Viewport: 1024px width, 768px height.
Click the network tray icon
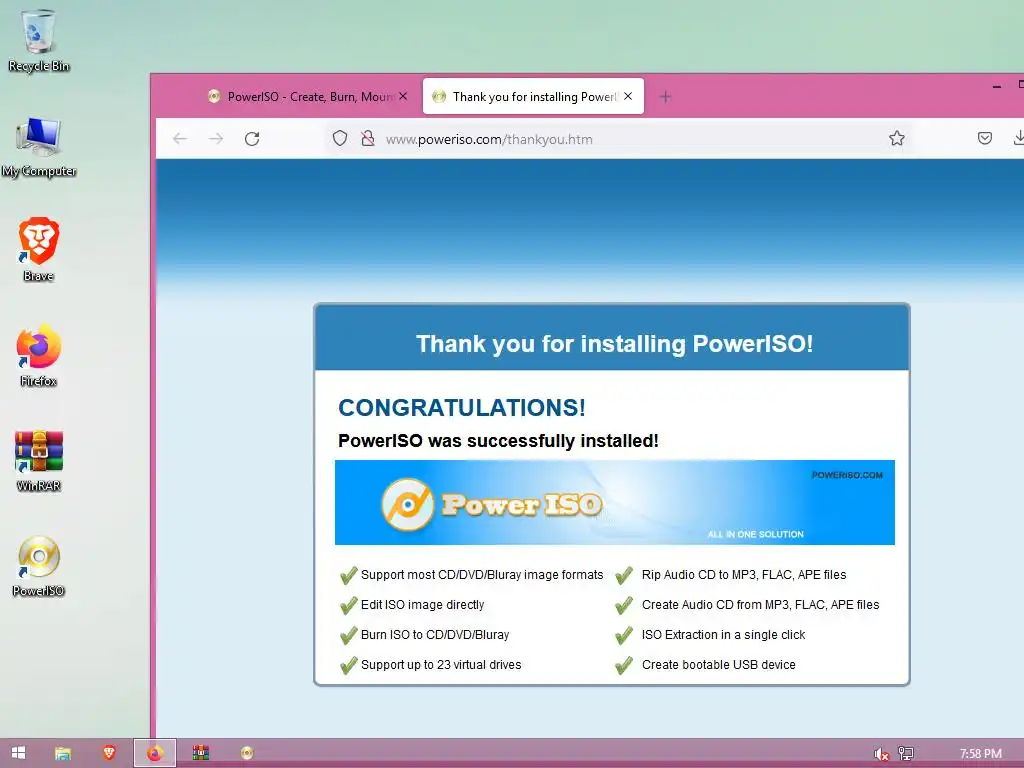coord(906,754)
